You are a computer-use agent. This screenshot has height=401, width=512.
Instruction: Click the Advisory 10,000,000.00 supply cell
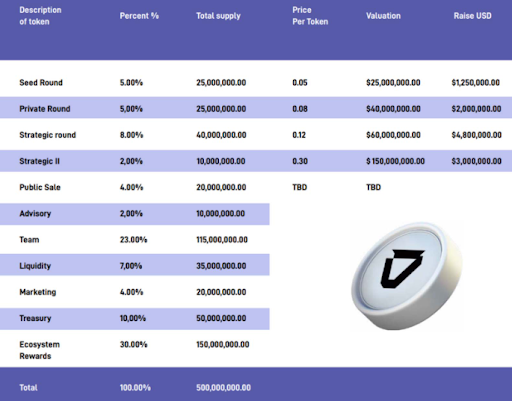(x=221, y=214)
